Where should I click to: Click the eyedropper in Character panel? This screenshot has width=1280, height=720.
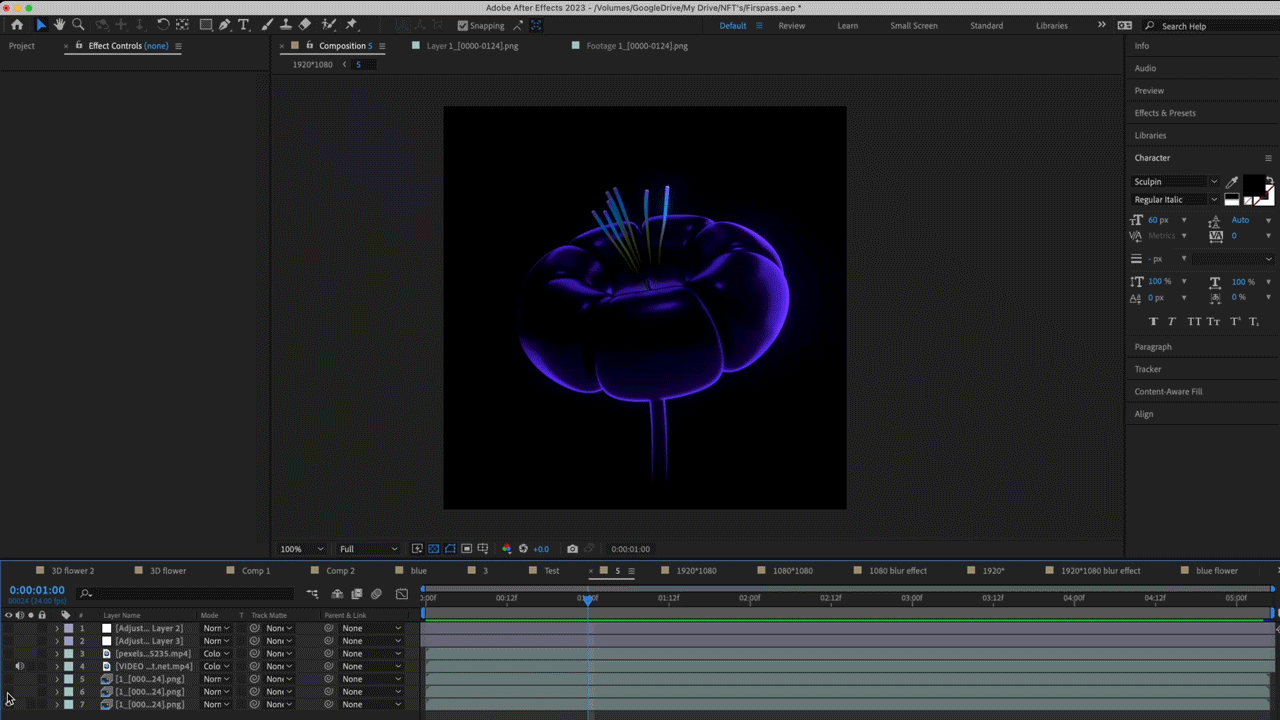coord(1232,182)
